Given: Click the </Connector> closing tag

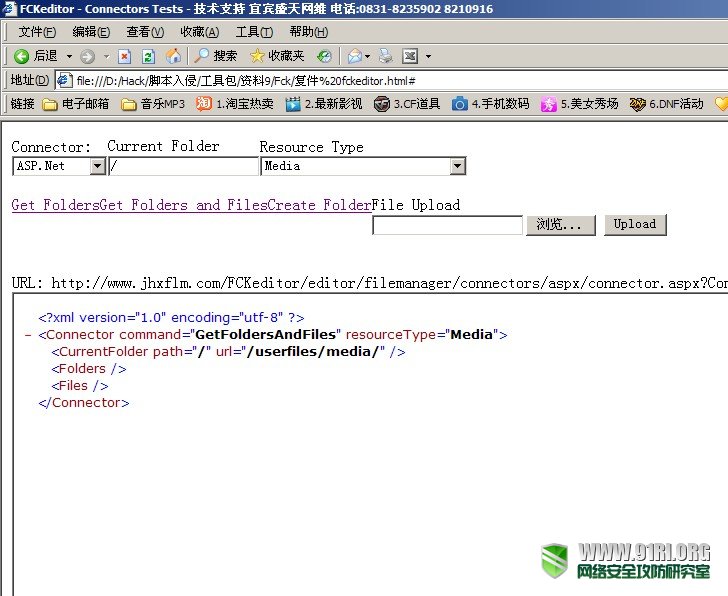Looking at the screenshot, I should click(84, 402).
